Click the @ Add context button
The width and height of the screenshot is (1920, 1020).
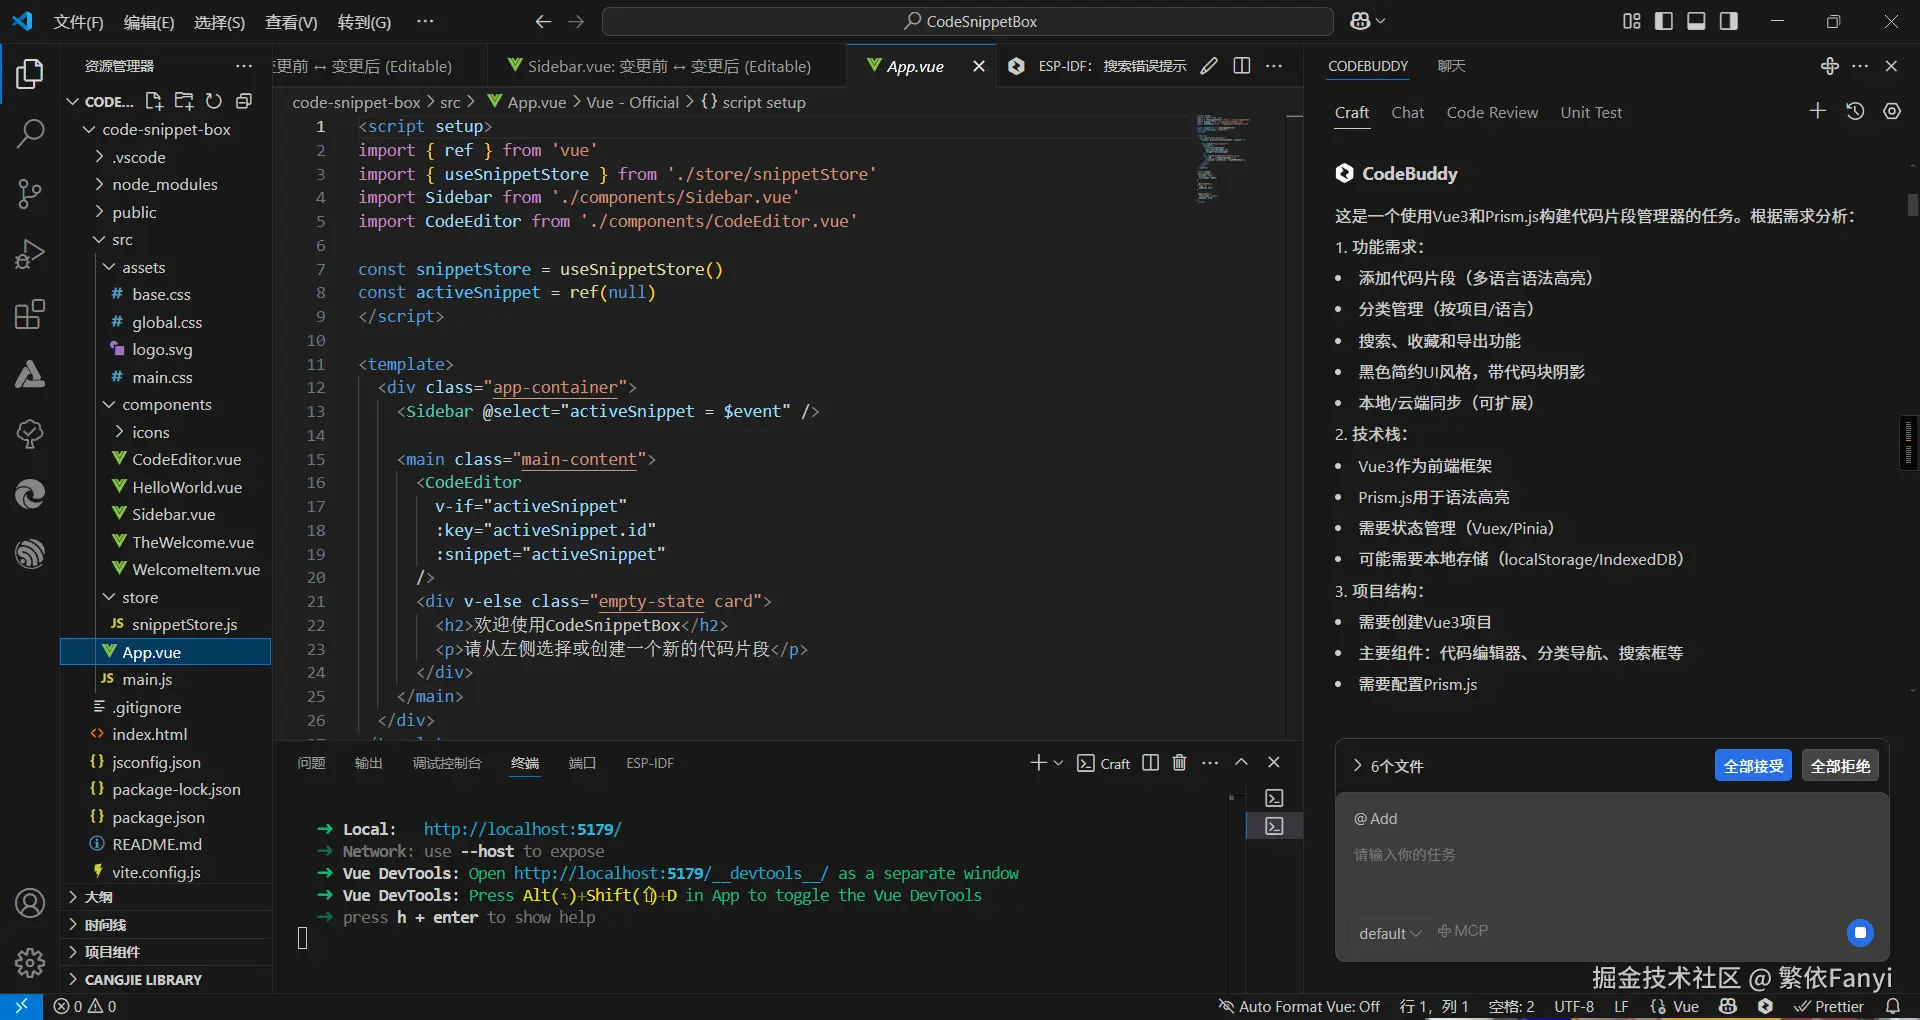click(1376, 819)
